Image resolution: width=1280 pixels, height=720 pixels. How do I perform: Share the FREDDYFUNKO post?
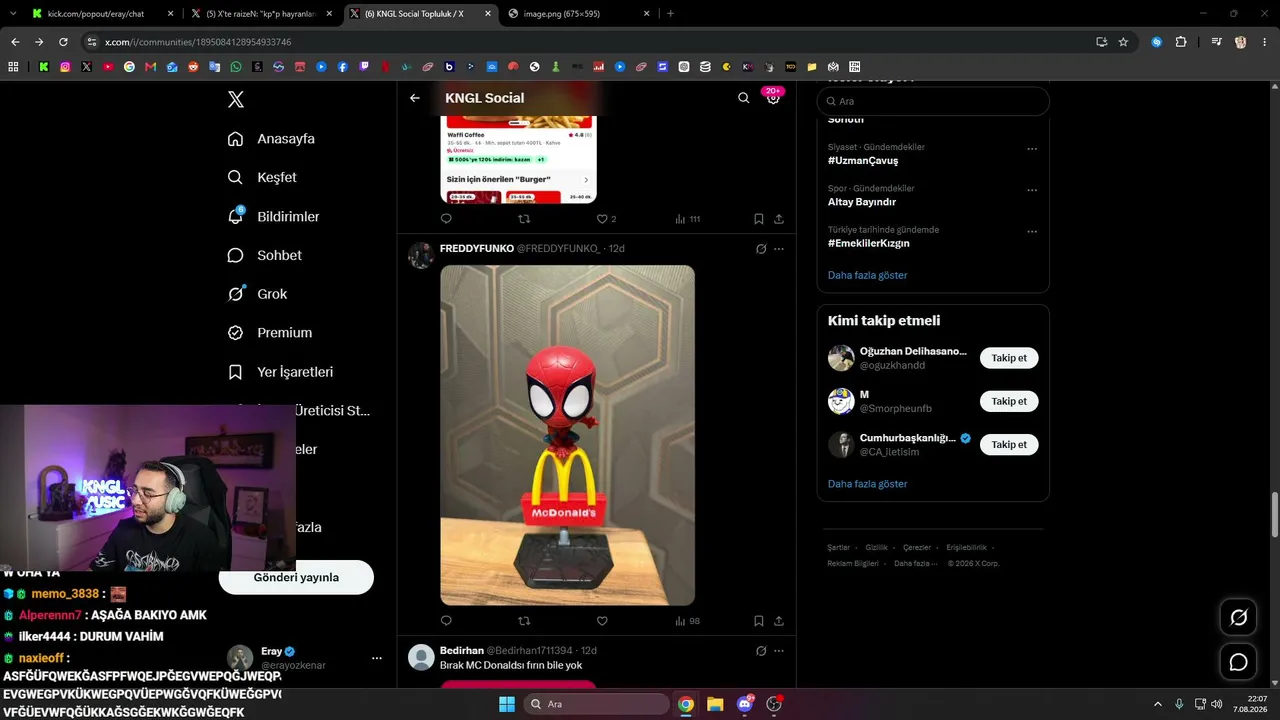coord(779,621)
